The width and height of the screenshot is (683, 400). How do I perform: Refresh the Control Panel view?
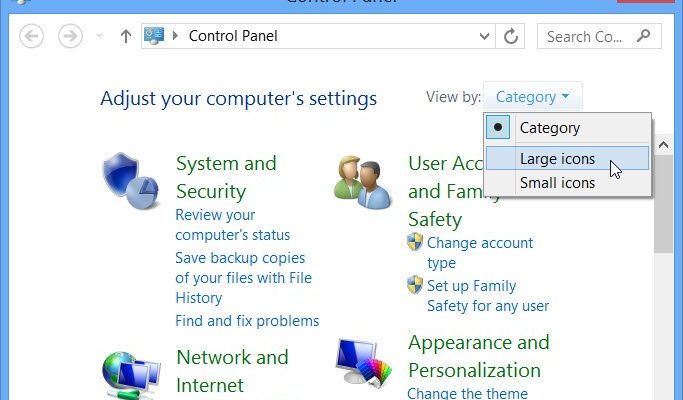(511, 36)
